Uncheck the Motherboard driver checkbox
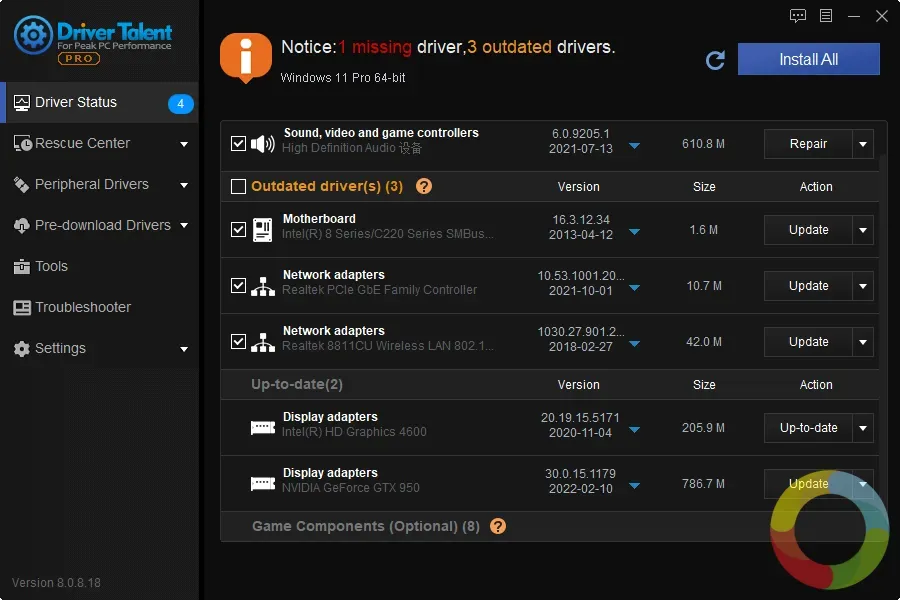 click(238, 230)
